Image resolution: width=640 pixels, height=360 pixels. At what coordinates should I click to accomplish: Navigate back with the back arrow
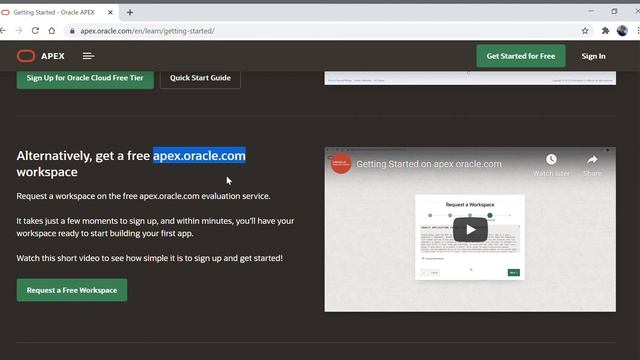pyautogui.click(x=3, y=31)
